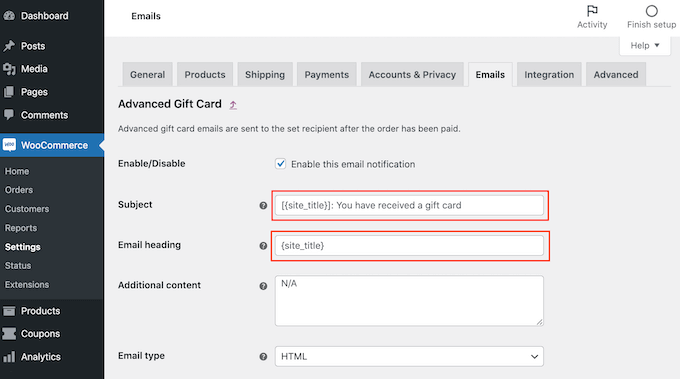Open the Email type HTML dropdown
The height and width of the screenshot is (379, 680).
[x=409, y=356]
